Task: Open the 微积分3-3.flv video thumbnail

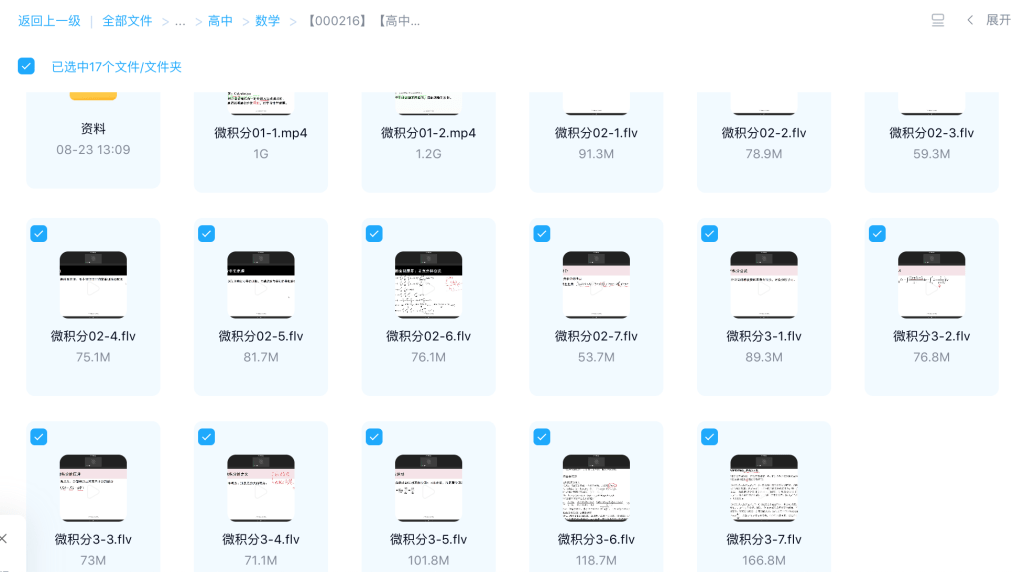Action: coord(93,488)
